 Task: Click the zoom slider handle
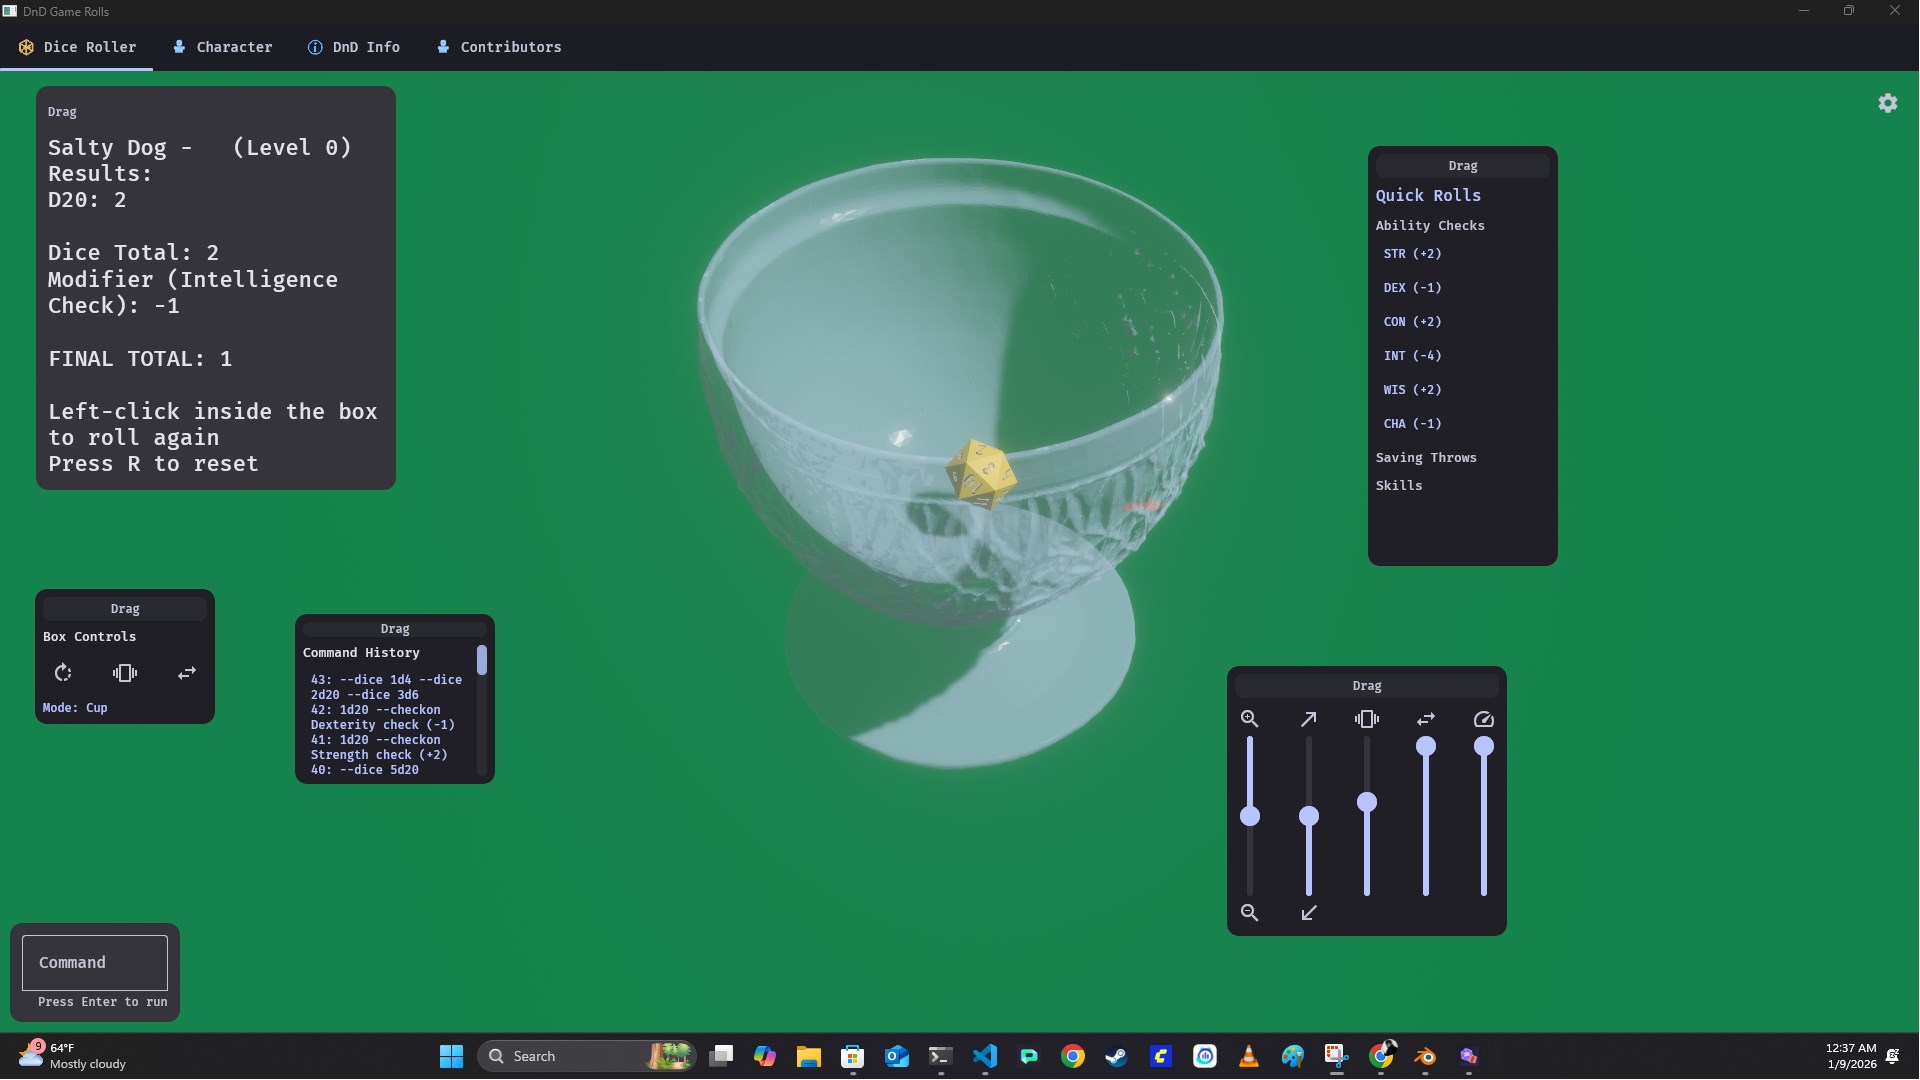coord(1250,817)
